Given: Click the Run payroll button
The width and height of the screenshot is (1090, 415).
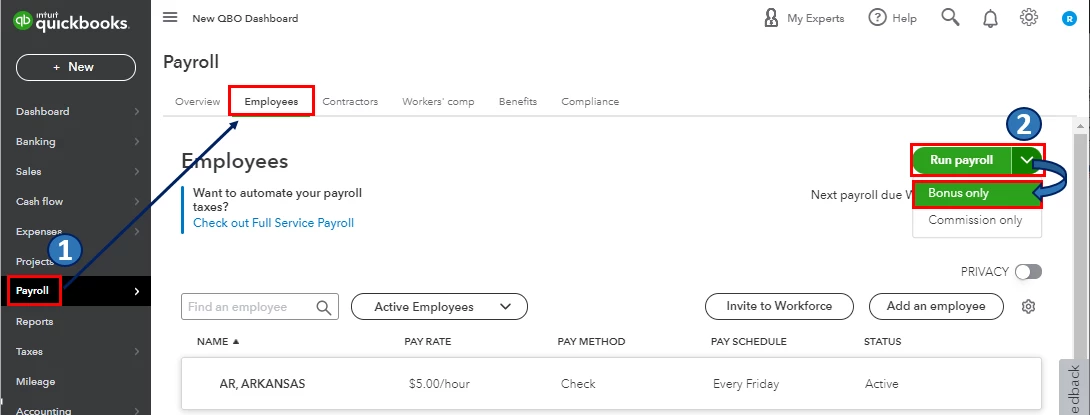Looking at the screenshot, I should pos(962,161).
